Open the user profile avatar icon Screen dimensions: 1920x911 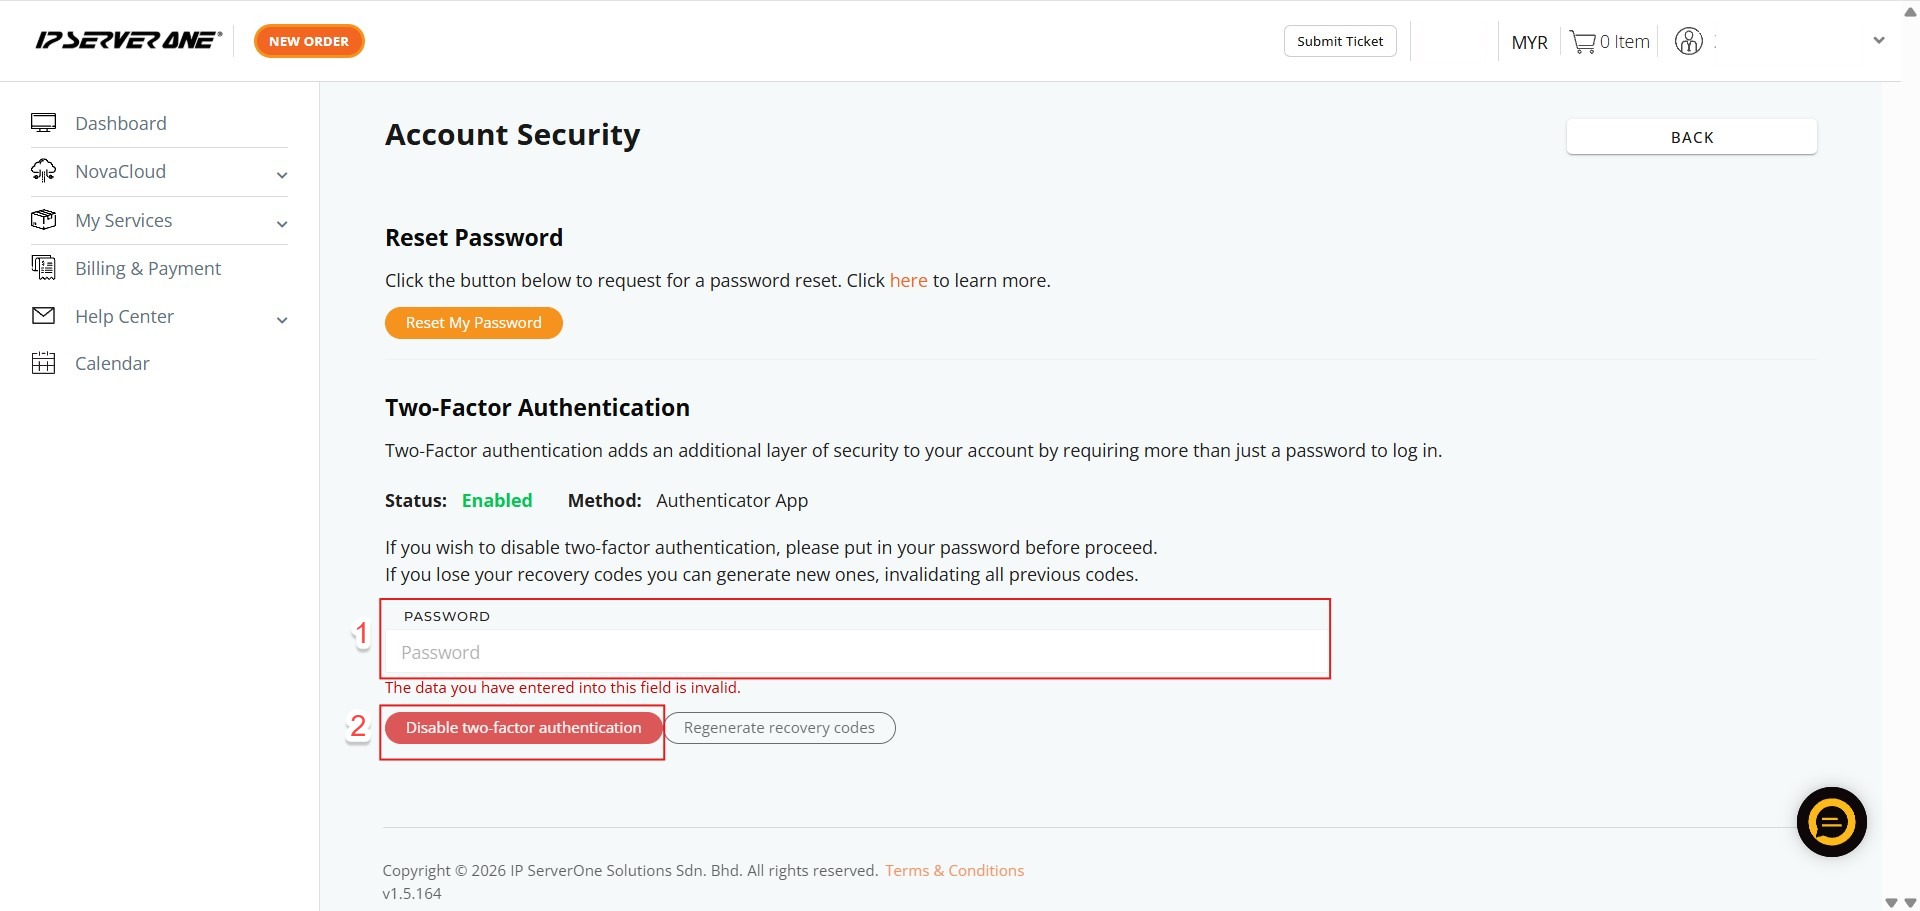pyautogui.click(x=1689, y=41)
